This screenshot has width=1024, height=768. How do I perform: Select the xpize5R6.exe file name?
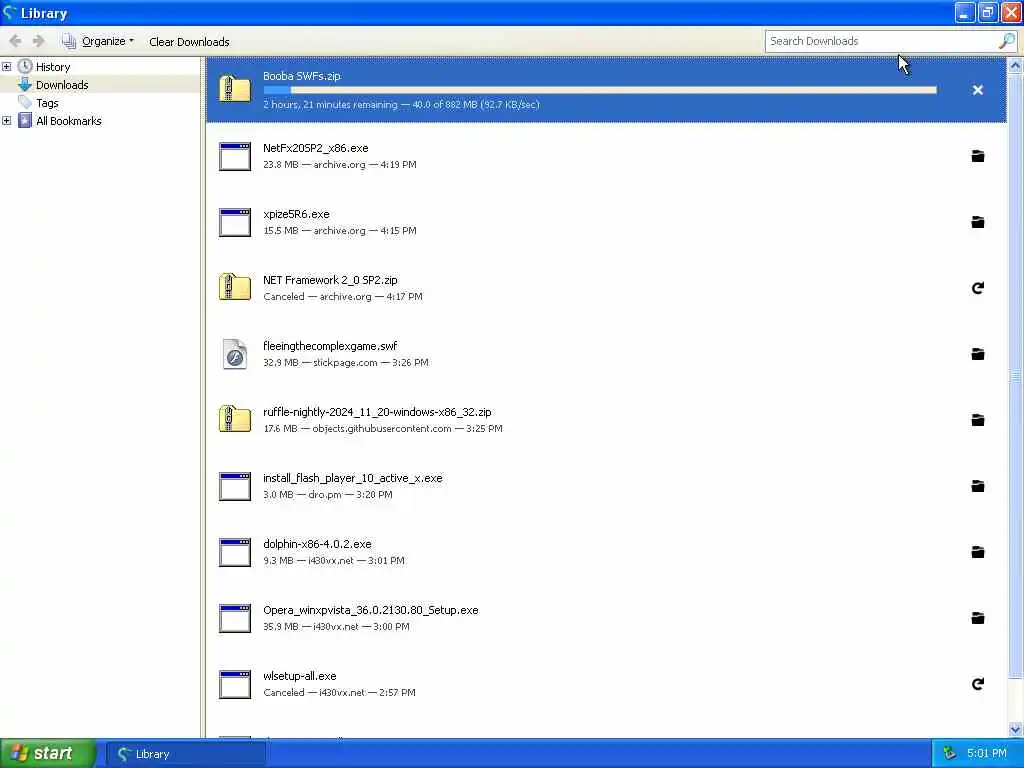296,214
